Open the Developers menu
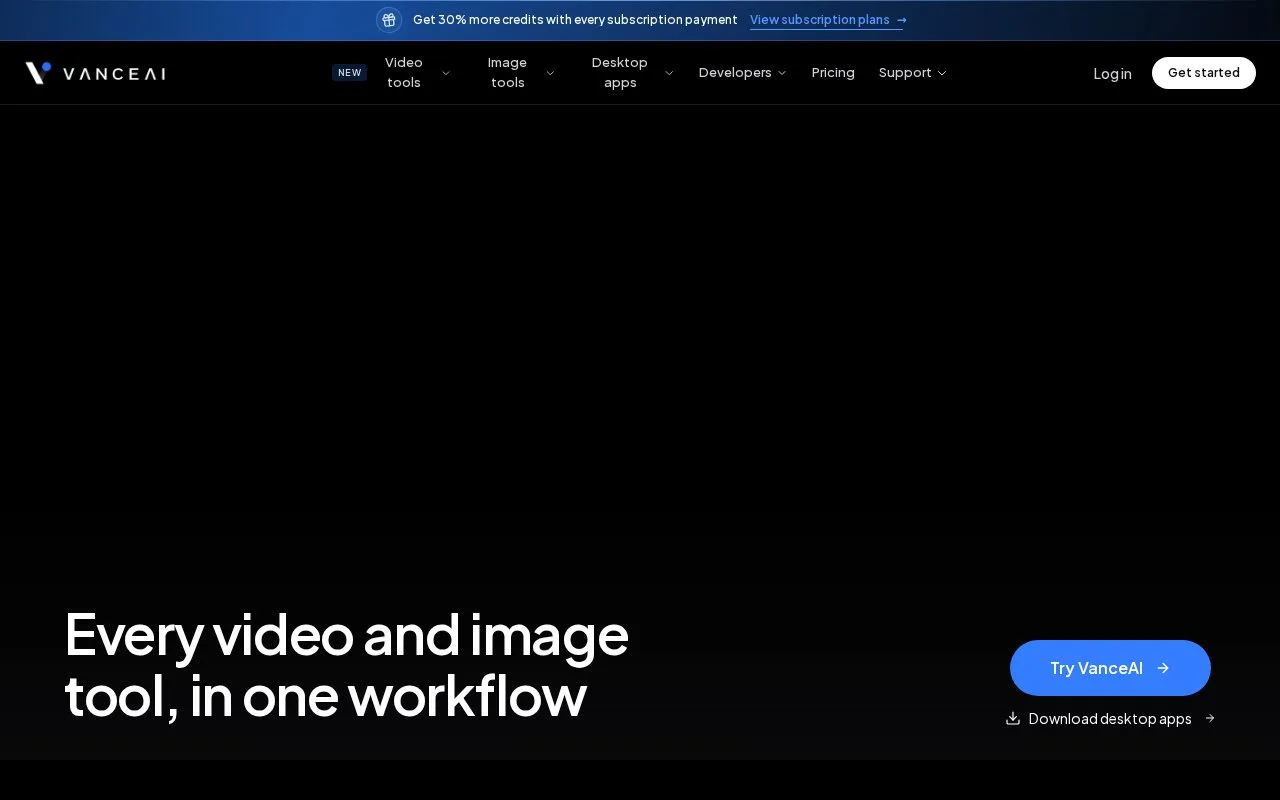The height and width of the screenshot is (800, 1280). tap(735, 73)
